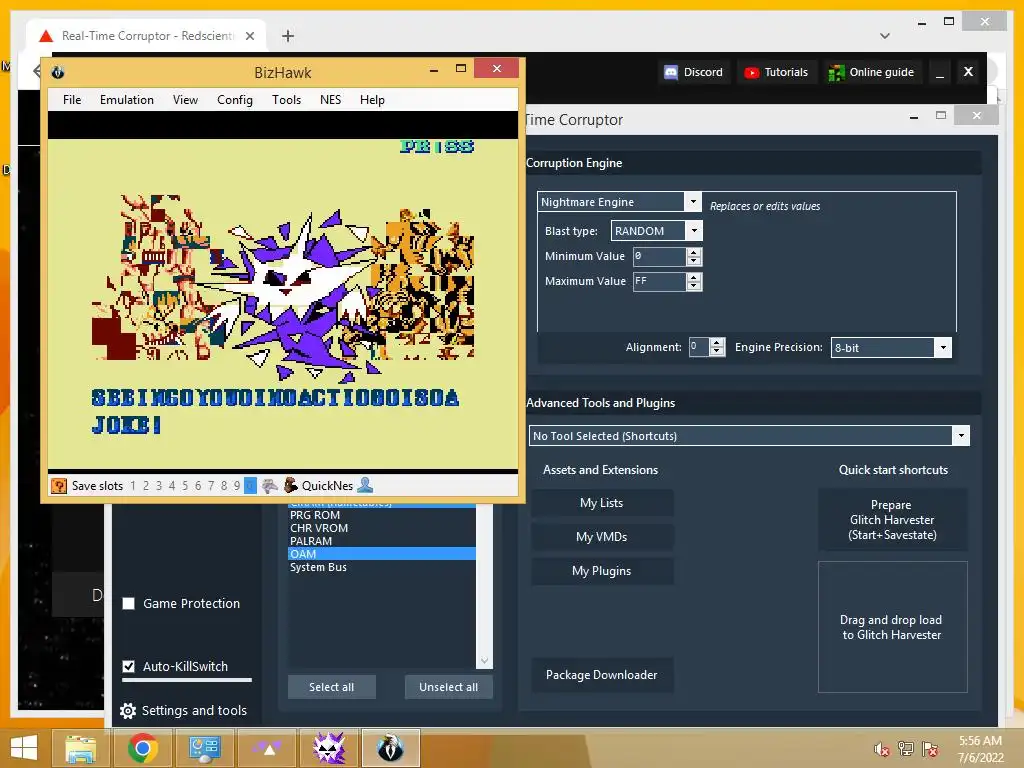Select the OAM memory domain
This screenshot has height=768, width=1024.
click(x=381, y=554)
